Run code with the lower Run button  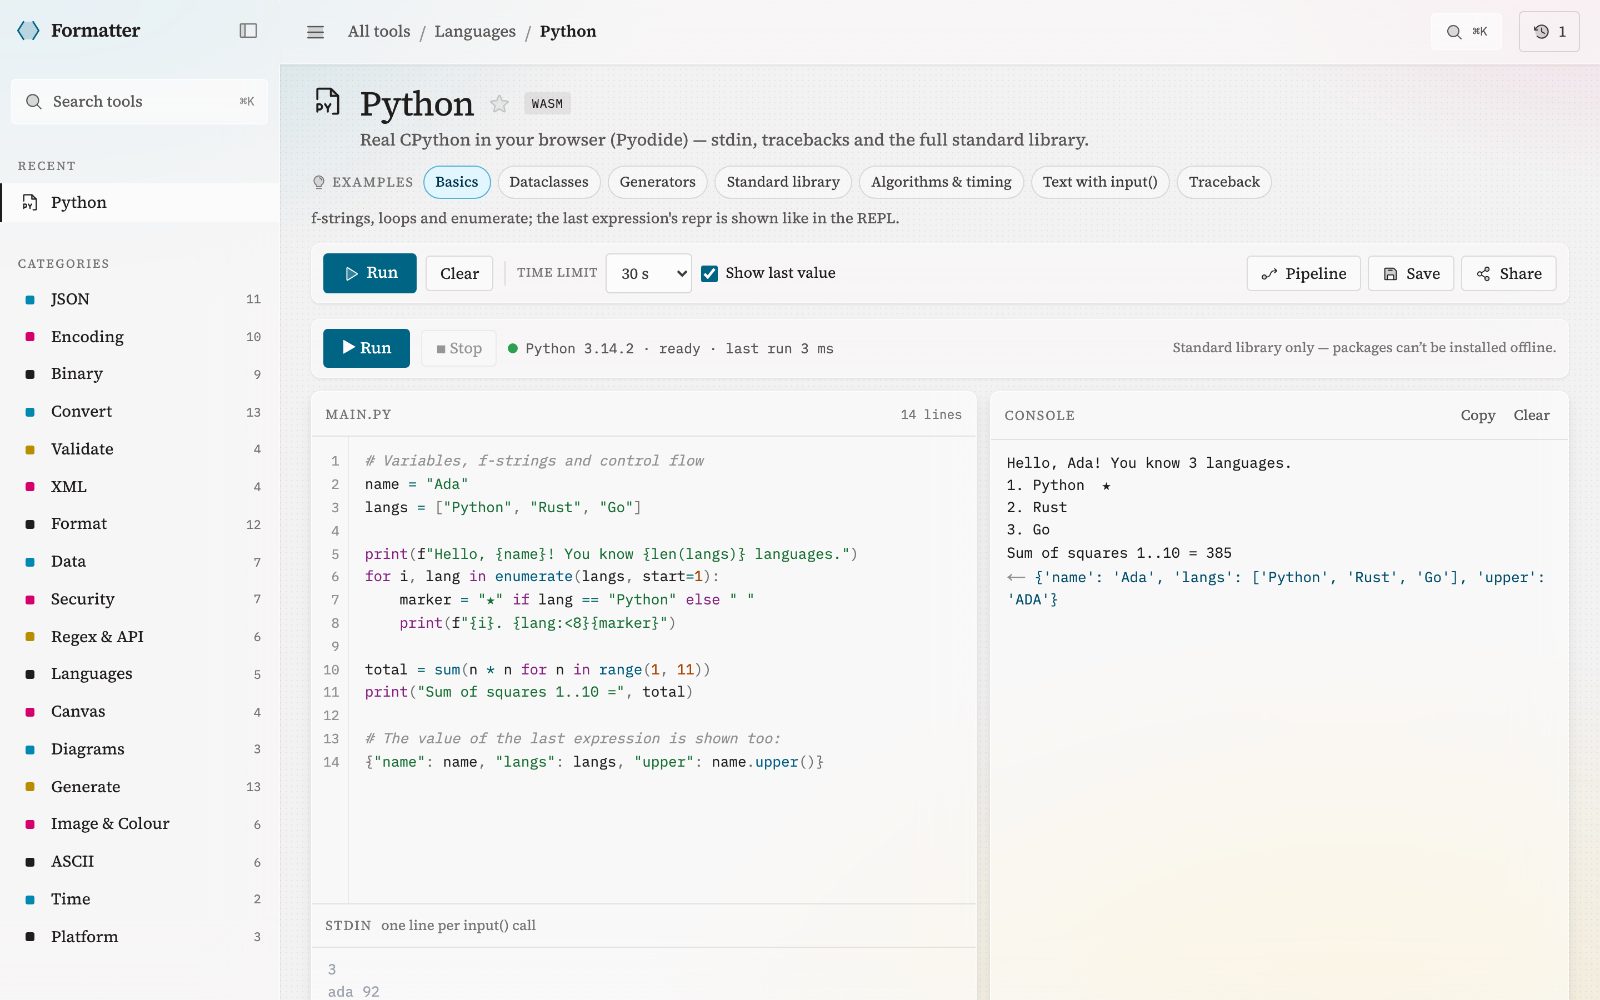click(x=366, y=348)
